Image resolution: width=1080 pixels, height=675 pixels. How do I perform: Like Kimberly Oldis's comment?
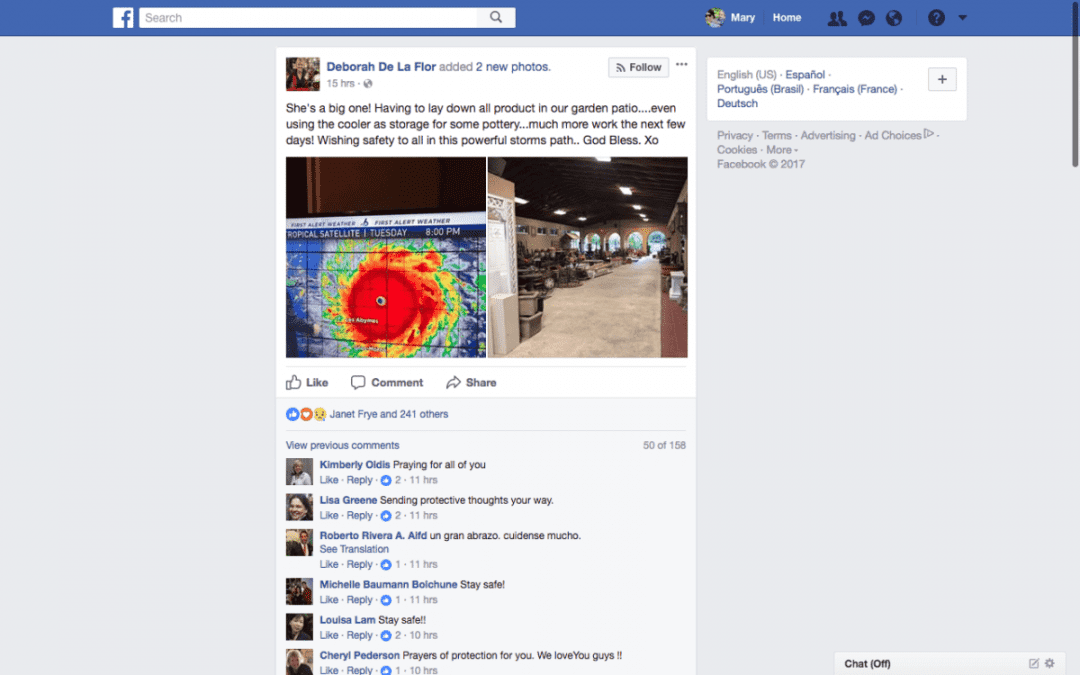click(328, 479)
